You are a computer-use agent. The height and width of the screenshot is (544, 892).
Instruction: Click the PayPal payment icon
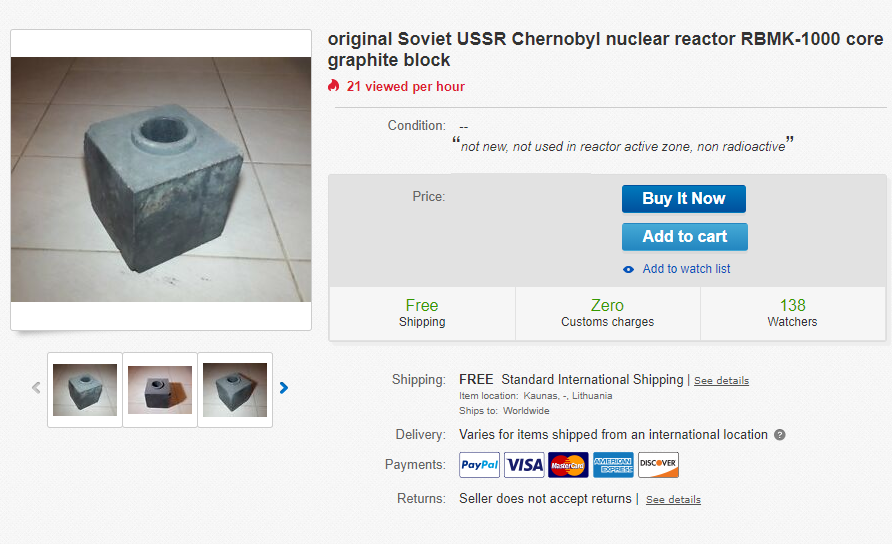click(480, 465)
